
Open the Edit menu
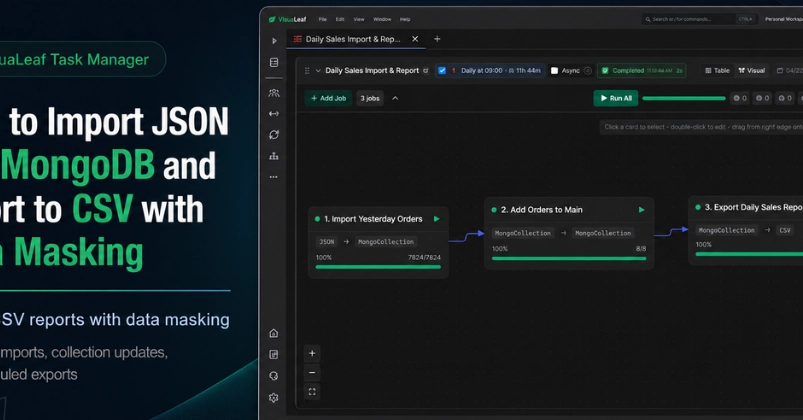click(340, 19)
